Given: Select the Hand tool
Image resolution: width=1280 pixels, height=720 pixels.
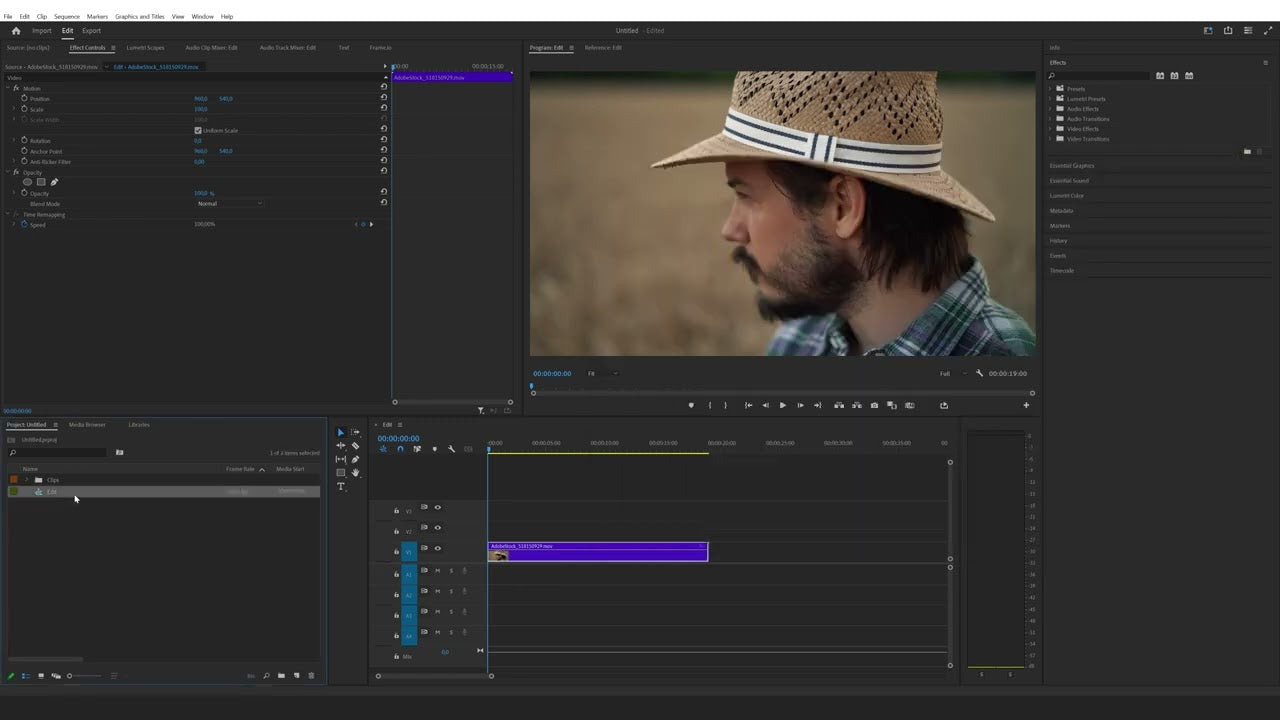Looking at the screenshot, I should (355, 472).
